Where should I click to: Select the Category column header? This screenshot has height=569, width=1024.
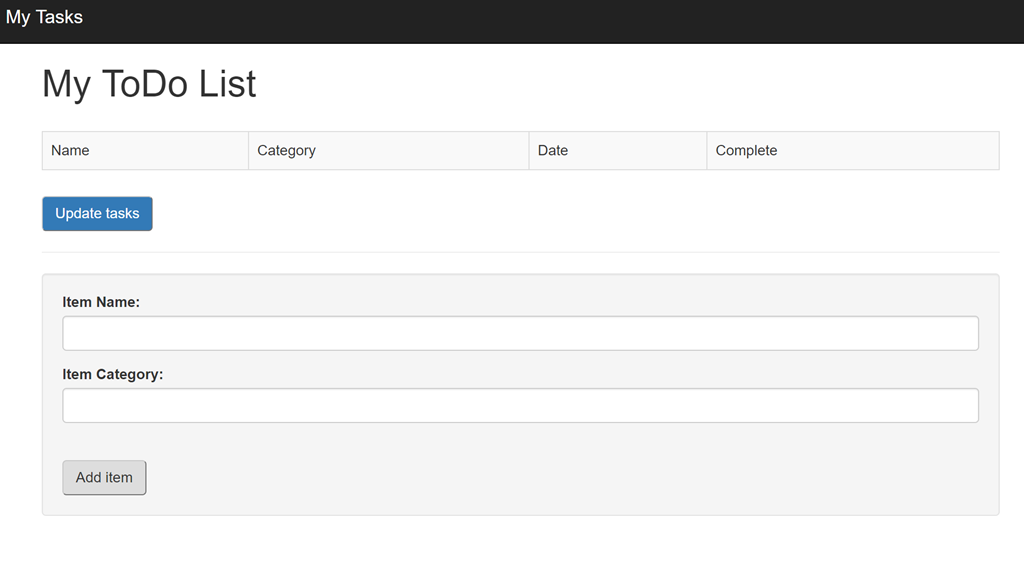click(x=389, y=151)
